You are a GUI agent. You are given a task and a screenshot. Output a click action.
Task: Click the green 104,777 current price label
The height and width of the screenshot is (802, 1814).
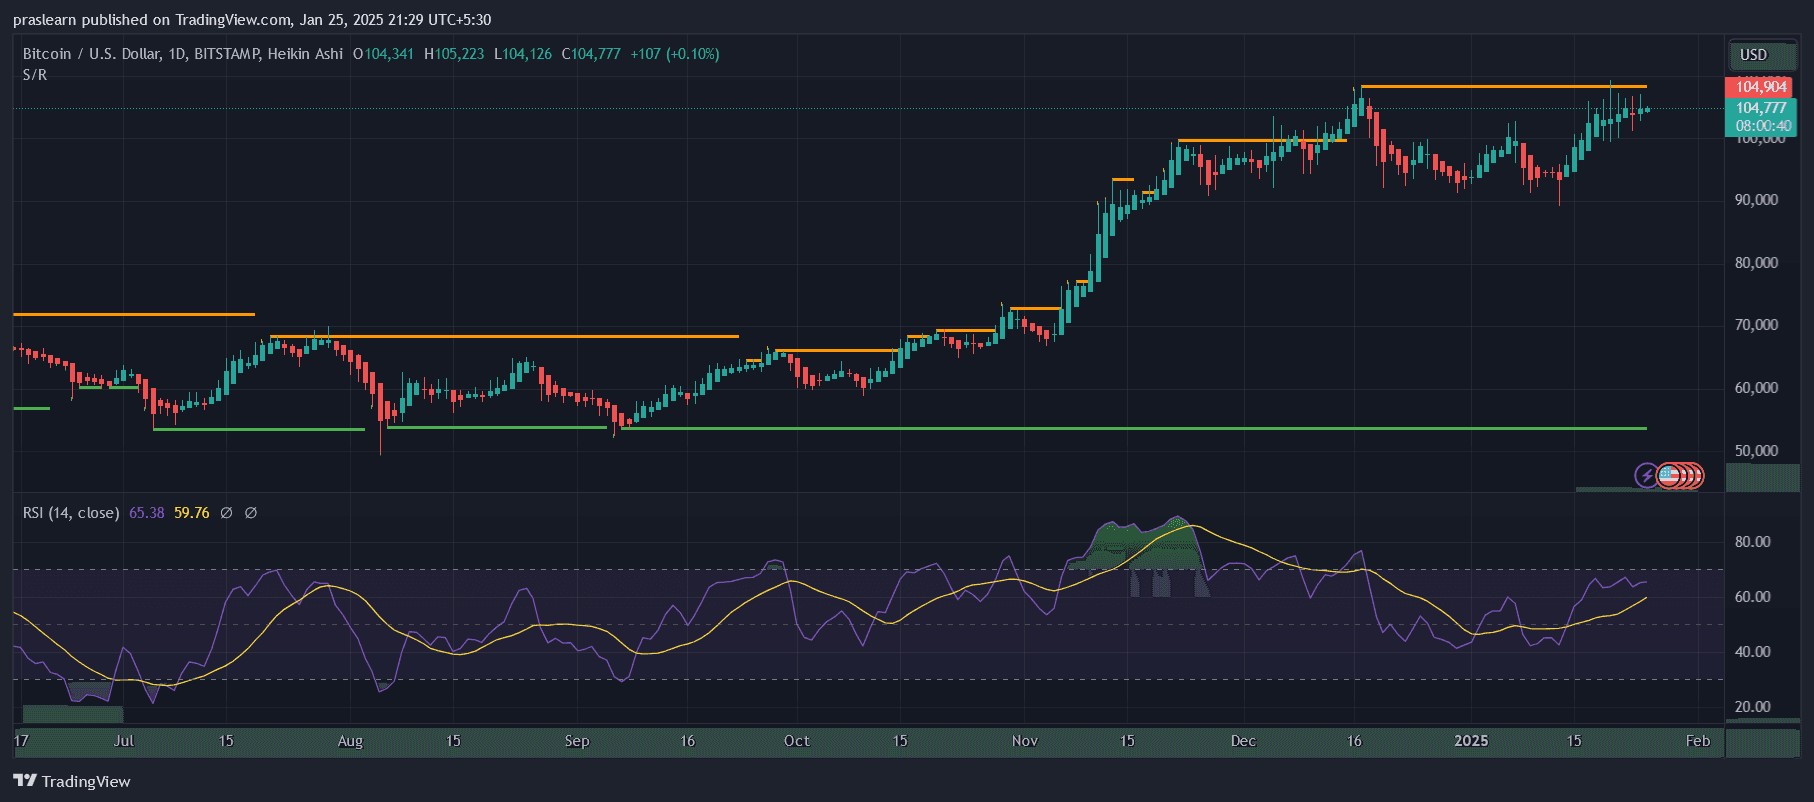click(x=1760, y=108)
